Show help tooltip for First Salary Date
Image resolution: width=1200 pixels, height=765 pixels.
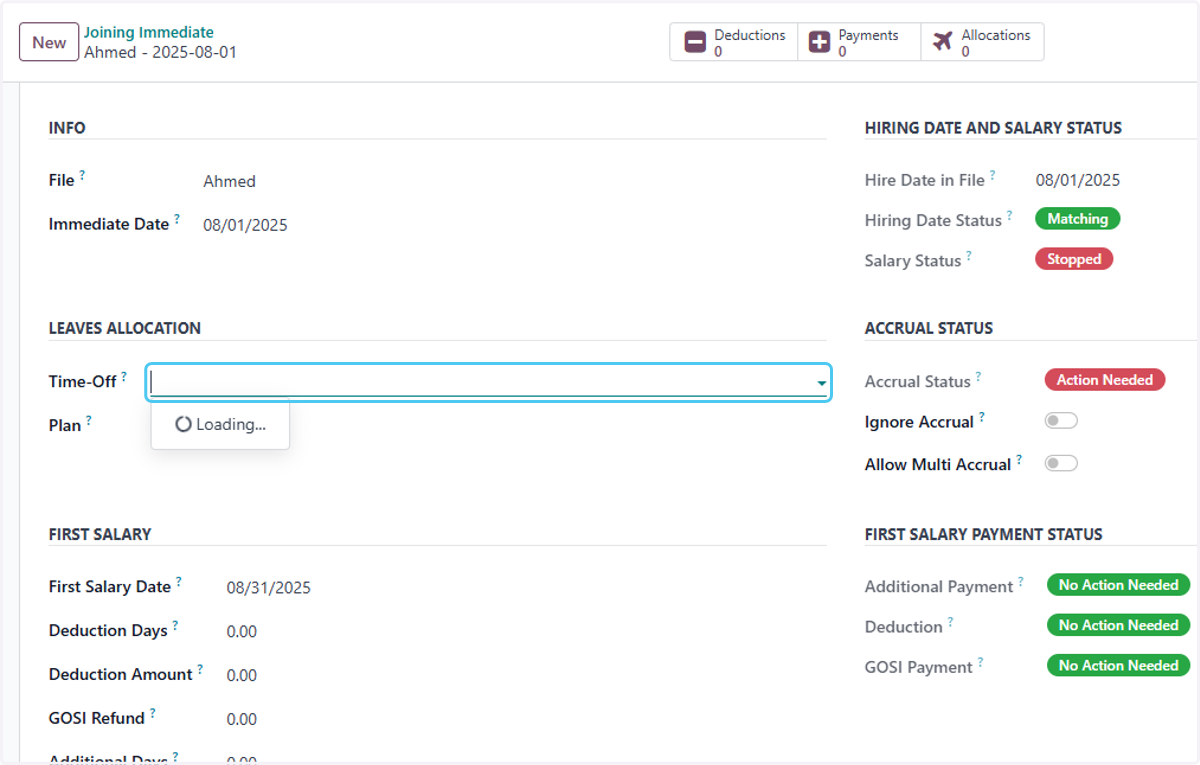[179, 581]
